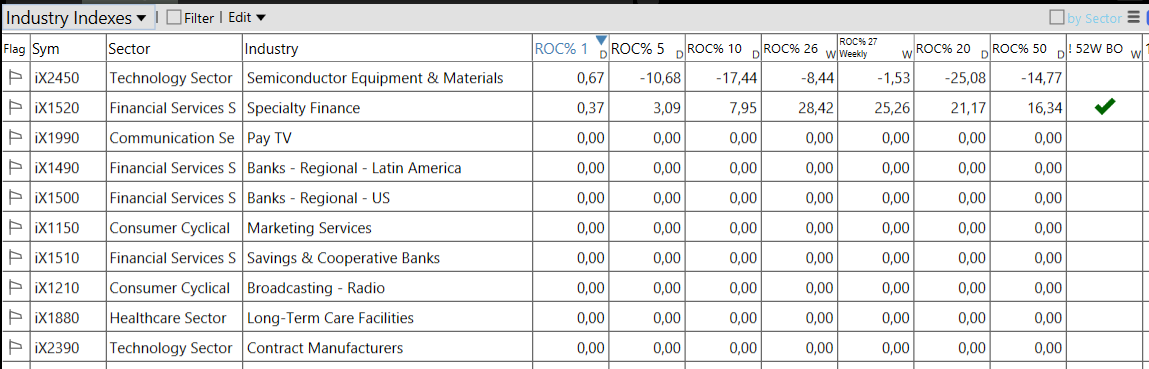Expand the Edit dropdown menu
Viewport: 1149px width, 369px height.
click(x=247, y=18)
